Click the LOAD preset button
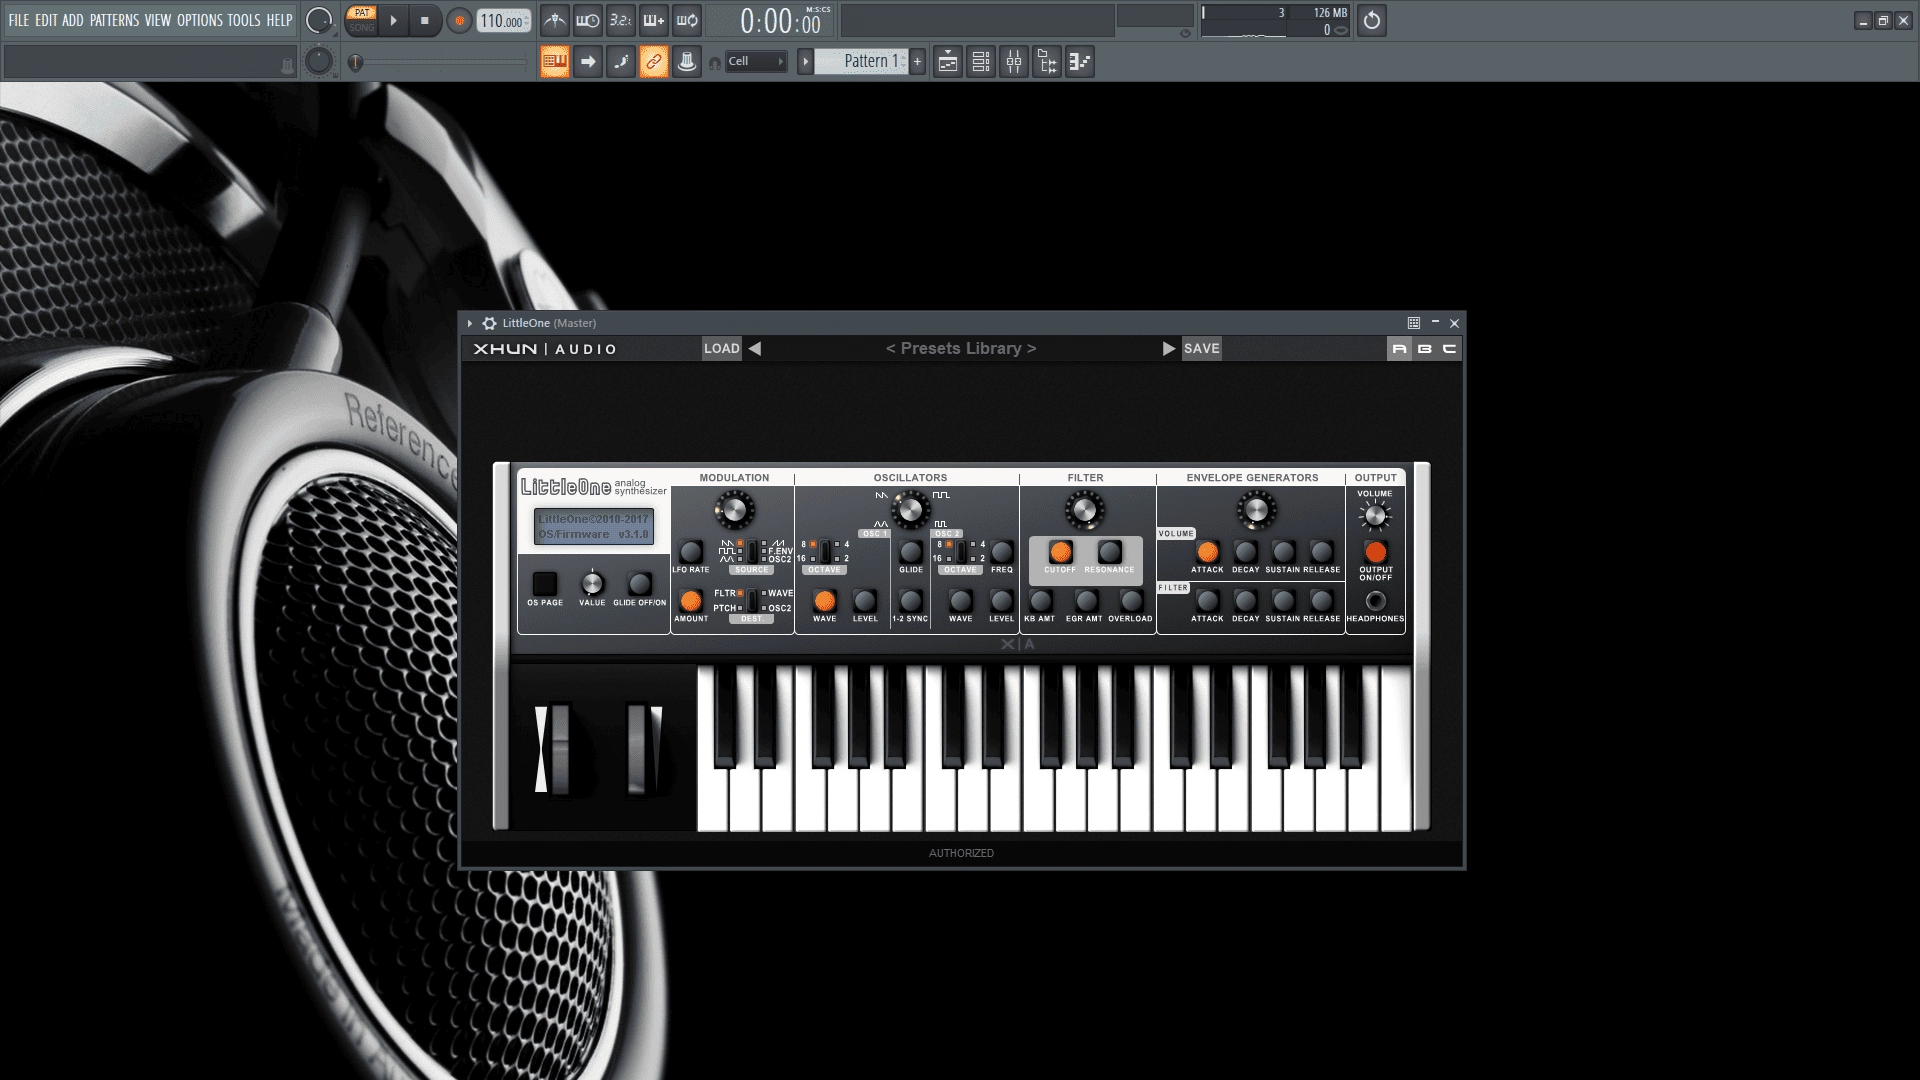Screen dimensions: 1920x1080 click(x=722, y=348)
